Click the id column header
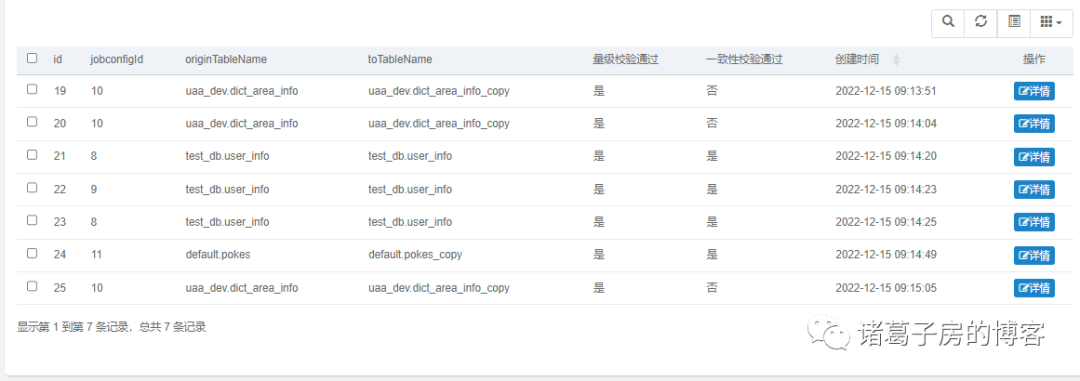 pyautogui.click(x=58, y=60)
